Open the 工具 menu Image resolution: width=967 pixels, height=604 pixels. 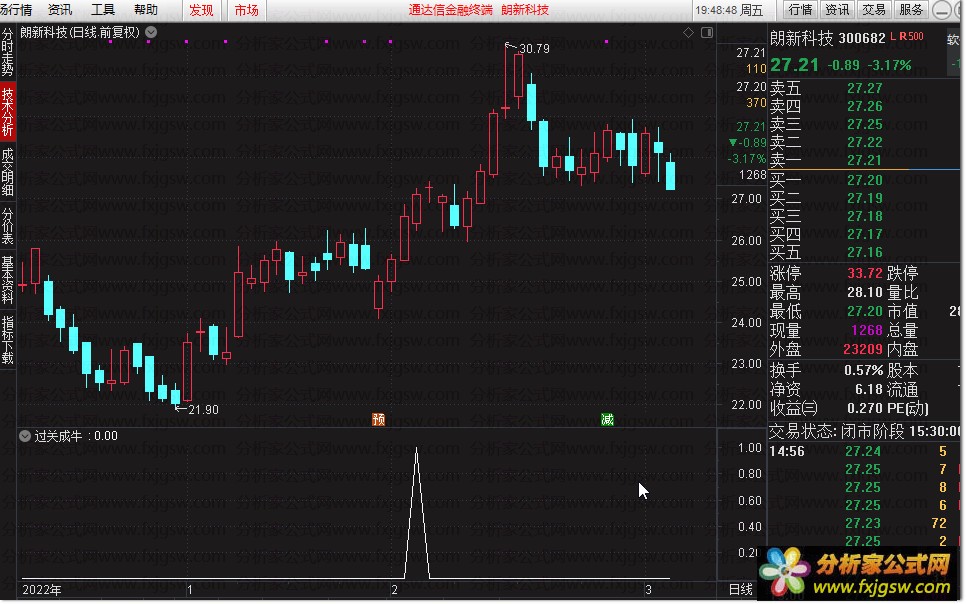point(103,10)
